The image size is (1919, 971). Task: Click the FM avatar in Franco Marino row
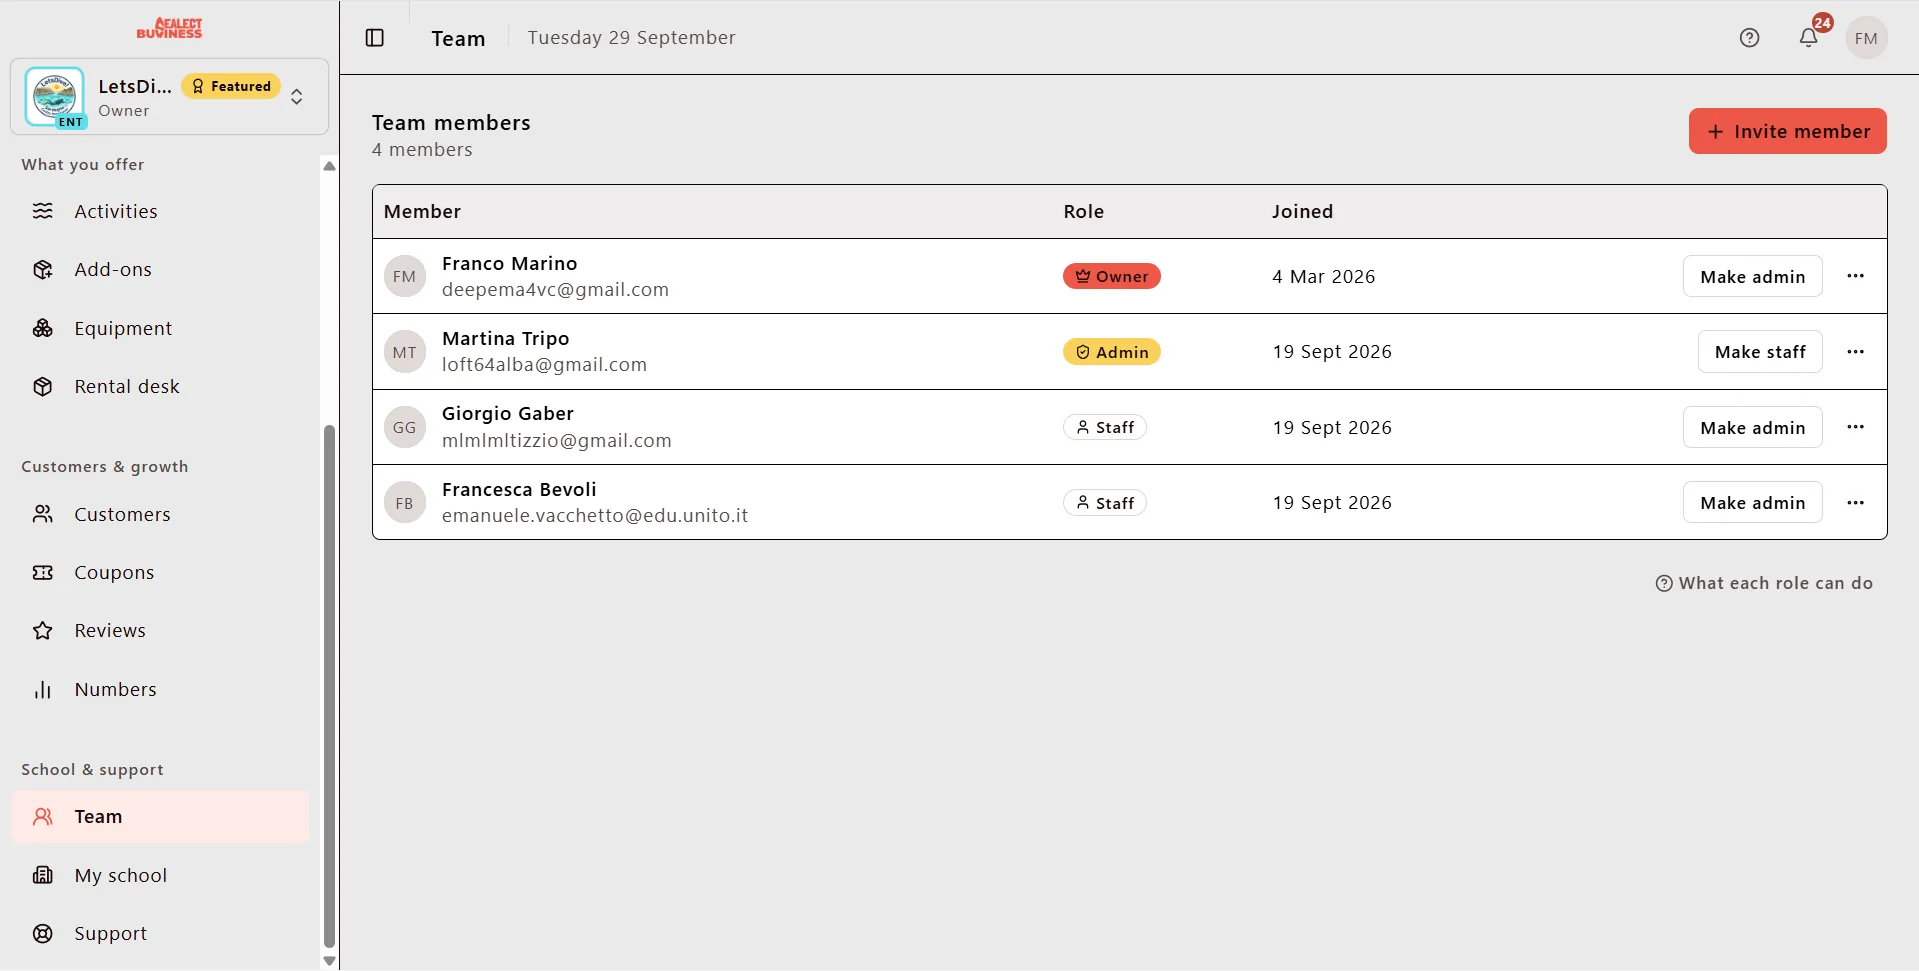coord(405,277)
